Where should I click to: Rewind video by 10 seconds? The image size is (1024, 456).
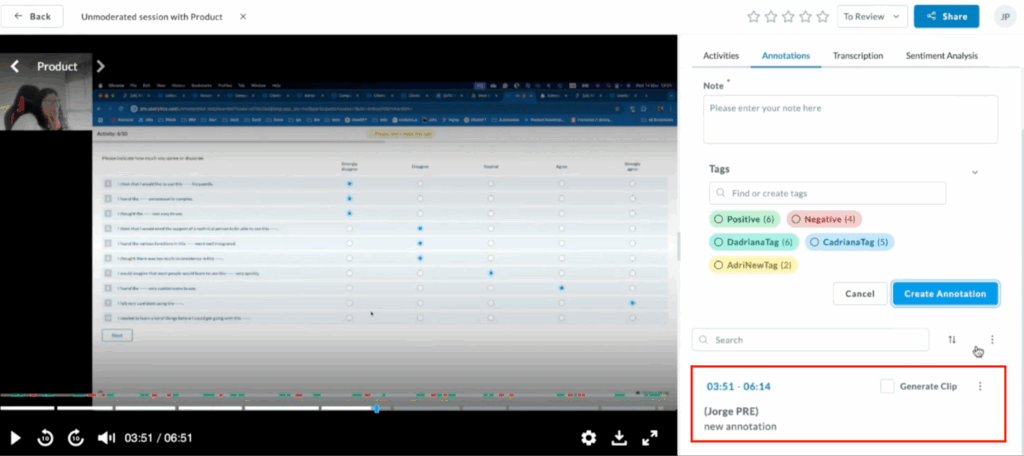pos(45,438)
